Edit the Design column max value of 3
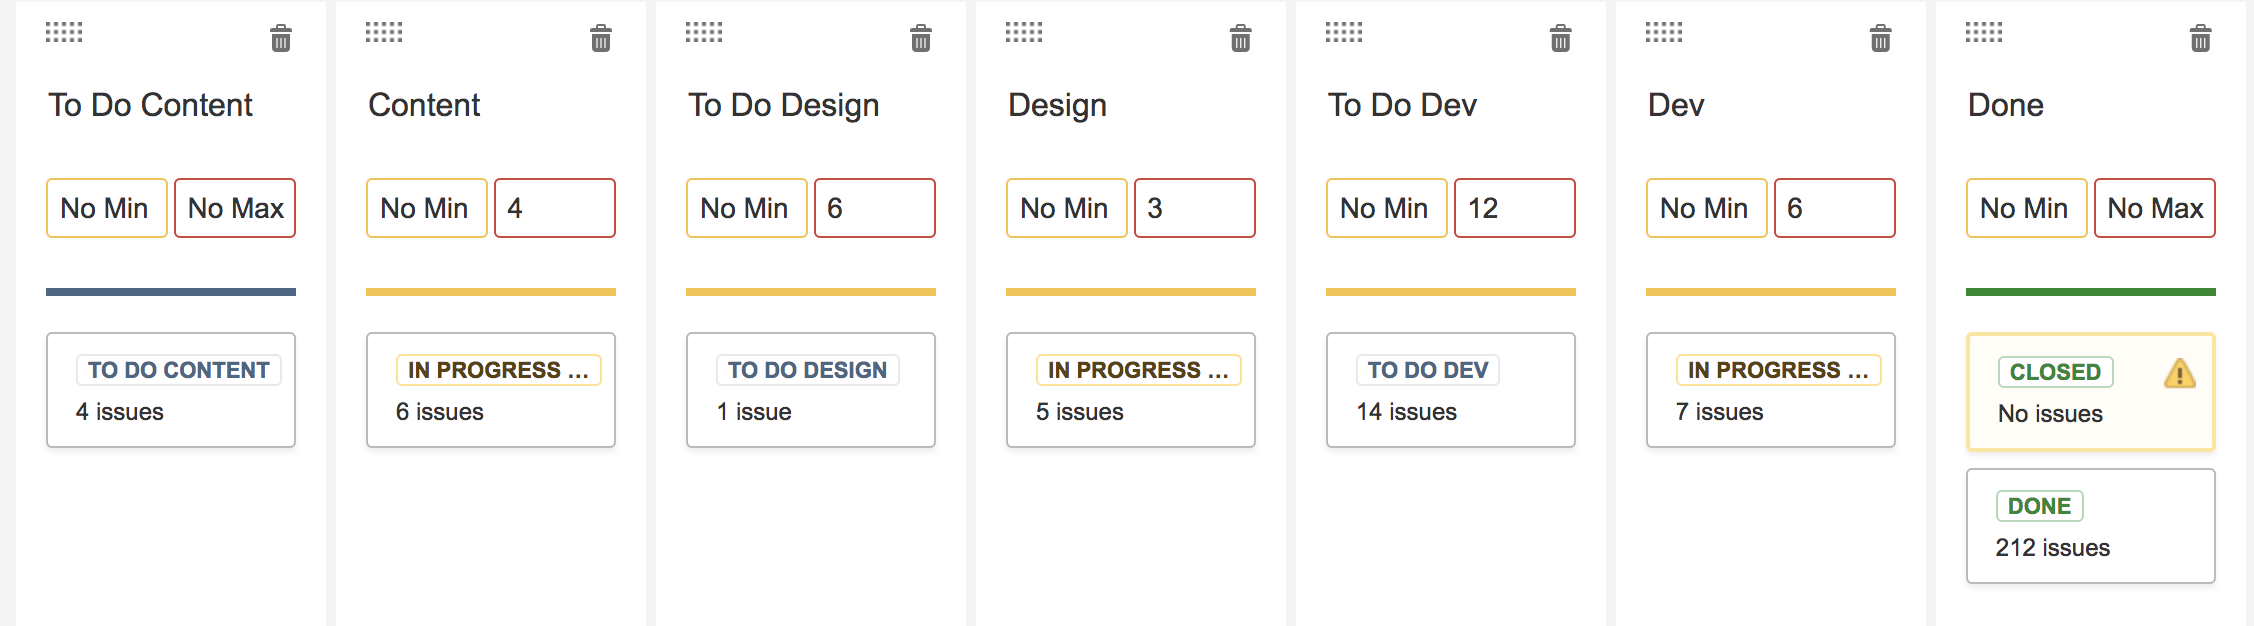 (1196, 208)
